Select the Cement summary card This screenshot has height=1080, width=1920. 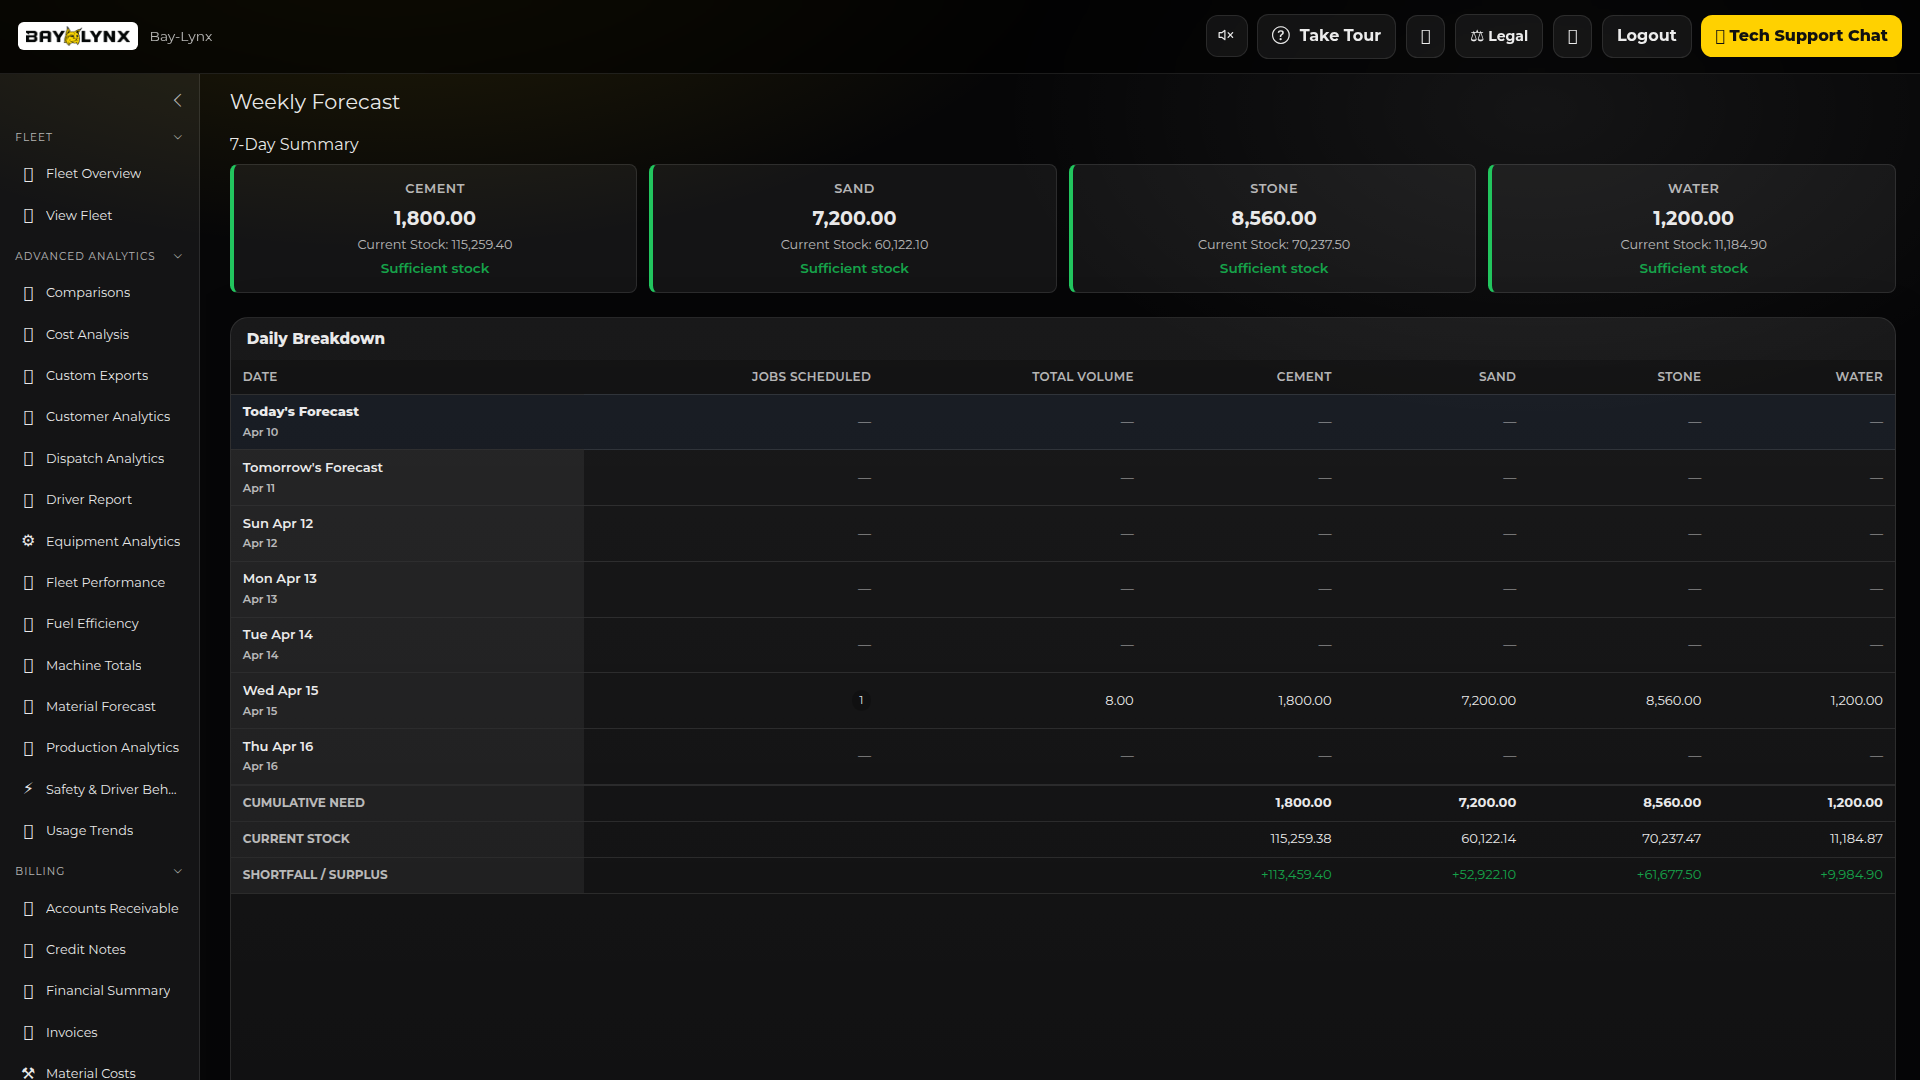(x=434, y=228)
